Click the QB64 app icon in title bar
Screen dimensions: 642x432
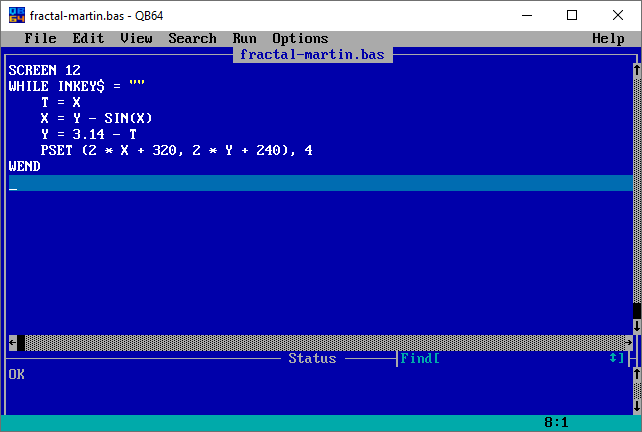tap(15, 15)
